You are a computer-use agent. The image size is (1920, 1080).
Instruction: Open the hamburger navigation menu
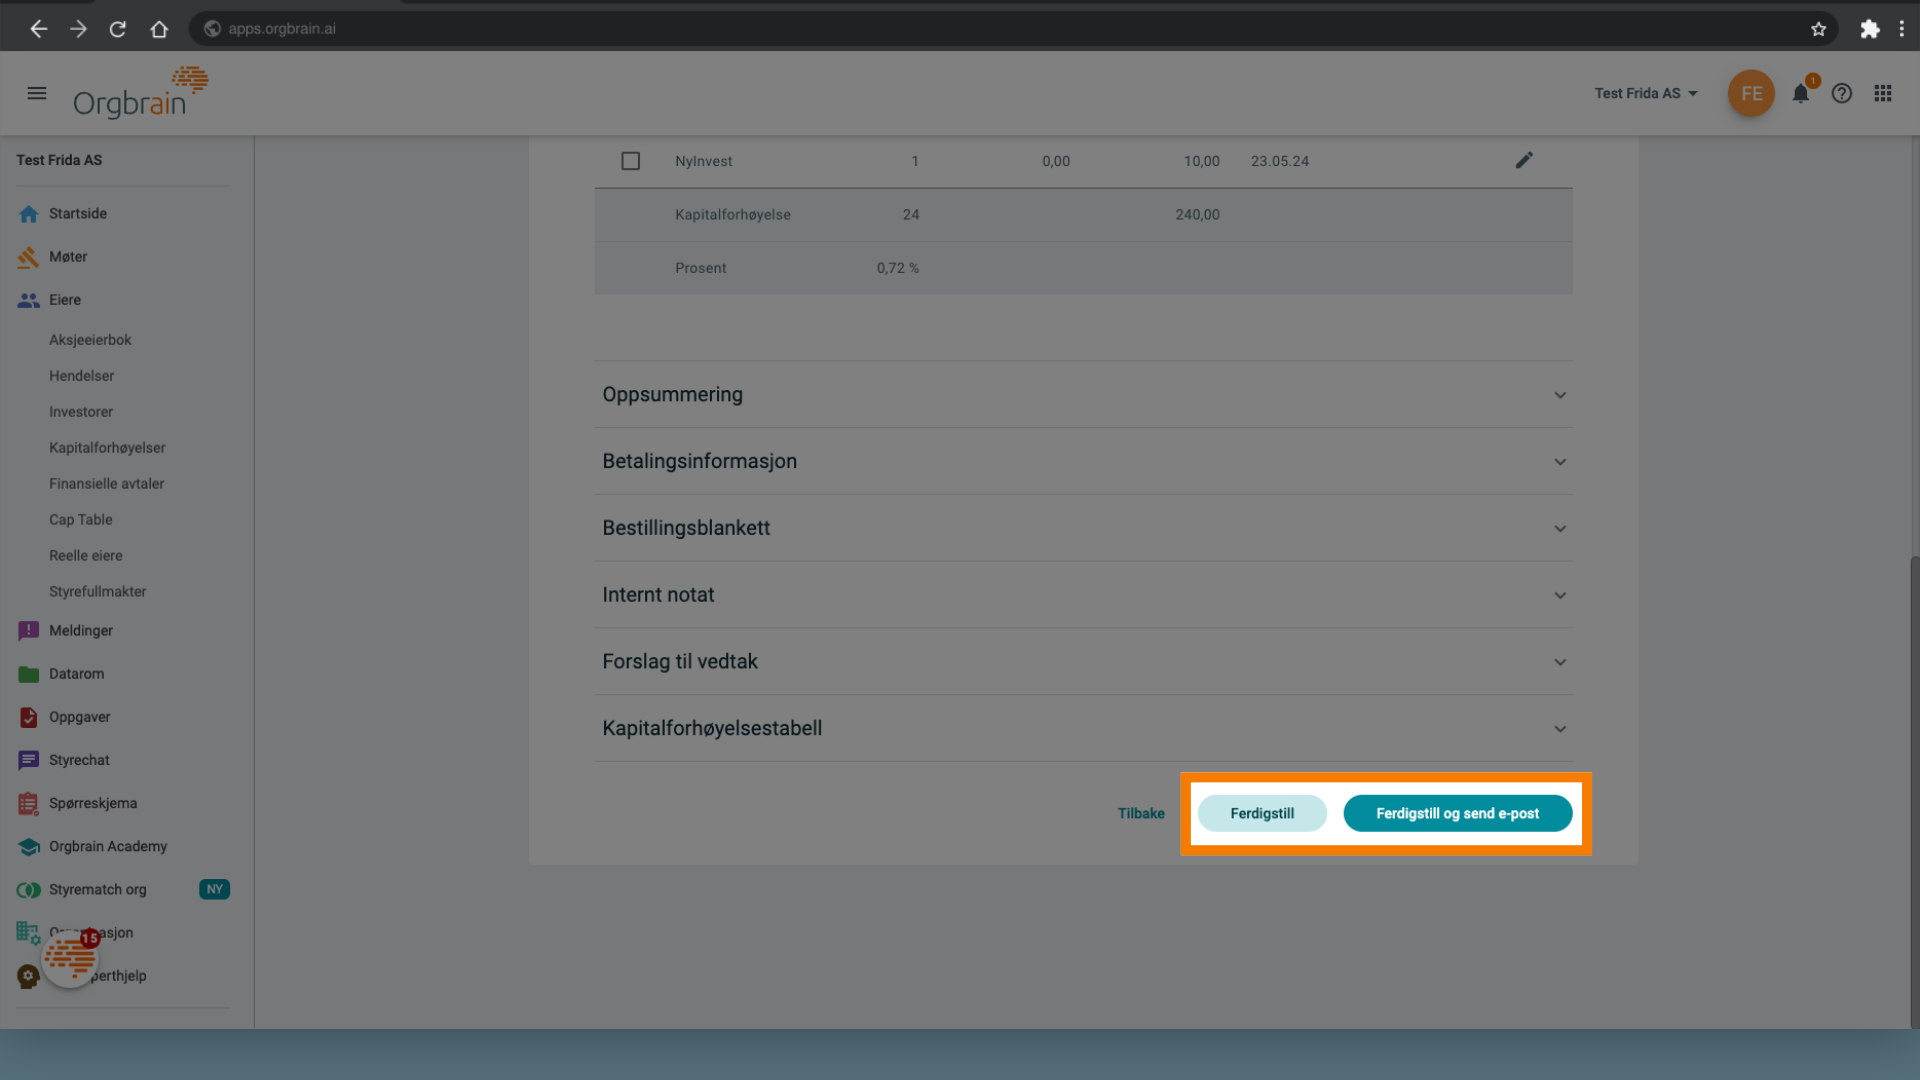click(37, 93)
